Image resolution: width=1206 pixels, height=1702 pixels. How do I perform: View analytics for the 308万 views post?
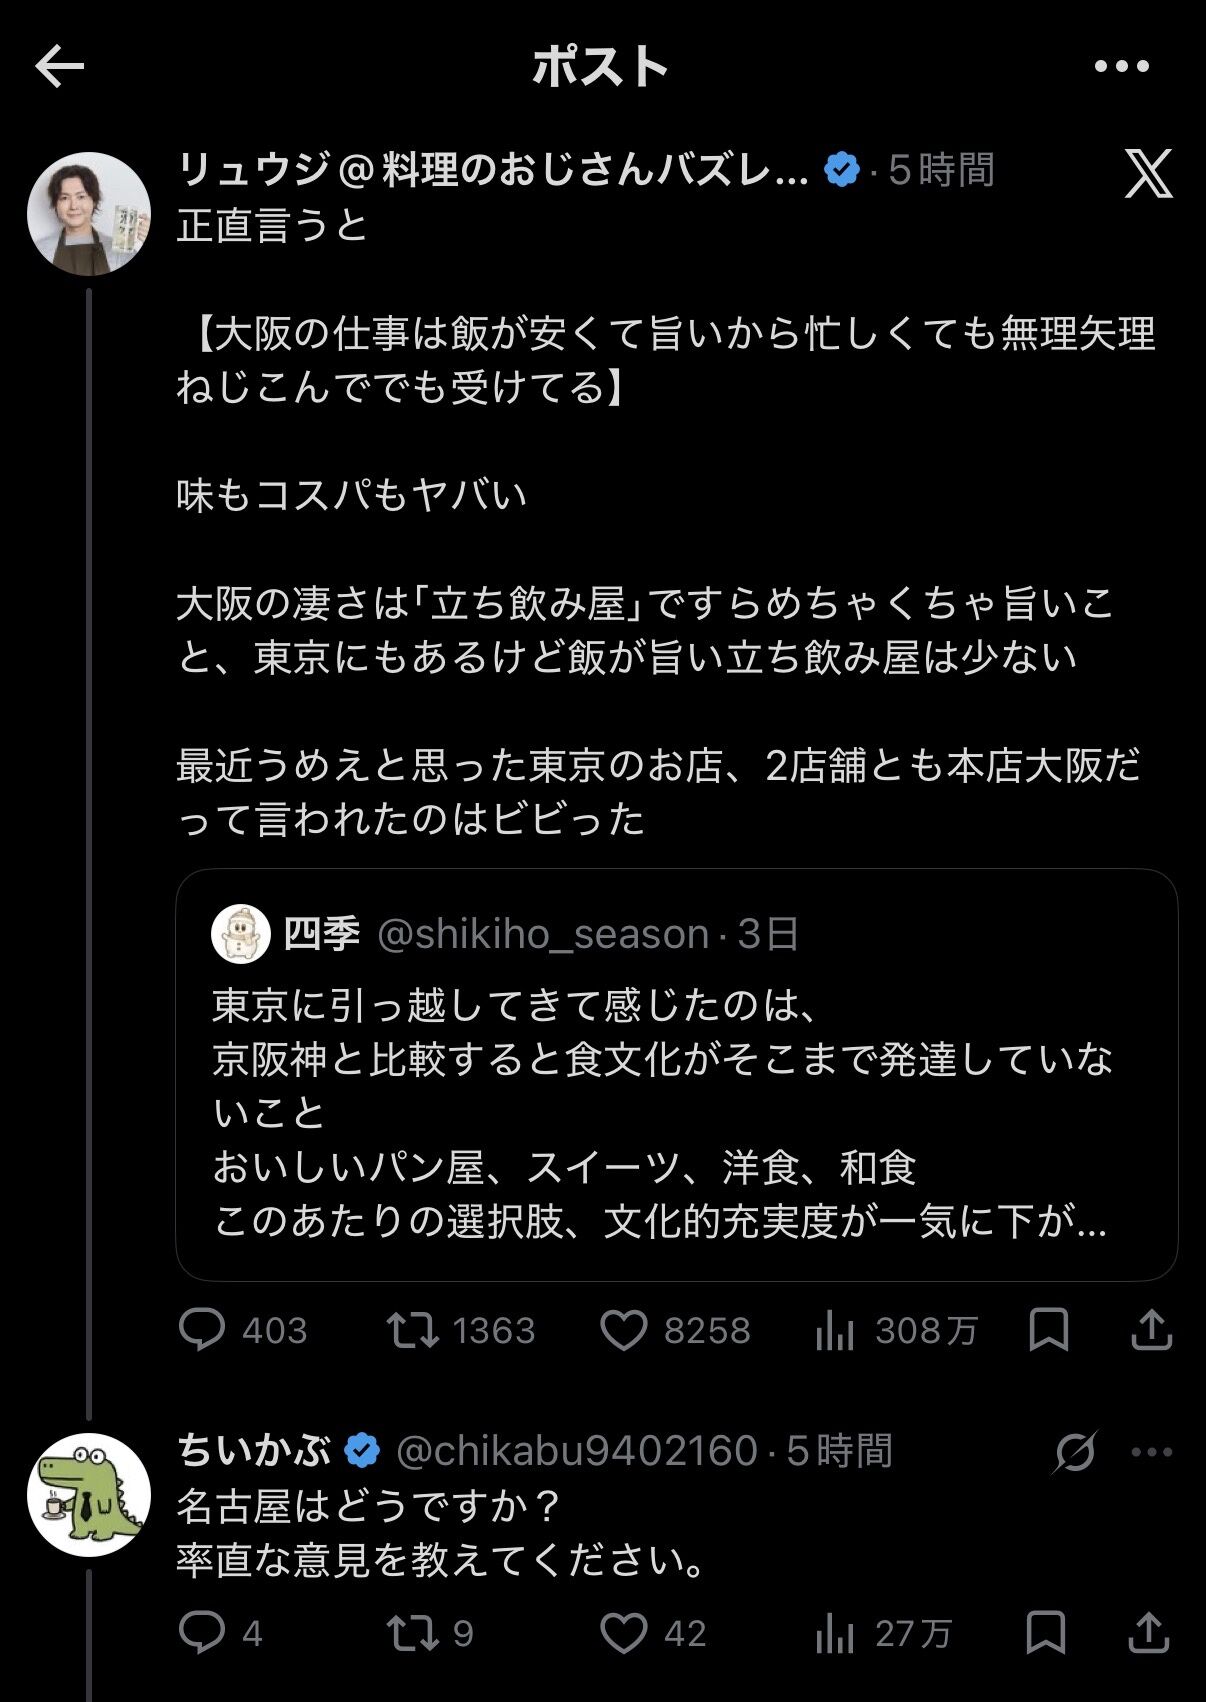point(896,1330)
